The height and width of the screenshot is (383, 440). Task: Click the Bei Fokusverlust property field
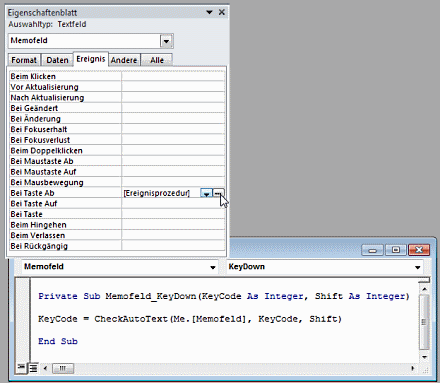coord(173,140)
